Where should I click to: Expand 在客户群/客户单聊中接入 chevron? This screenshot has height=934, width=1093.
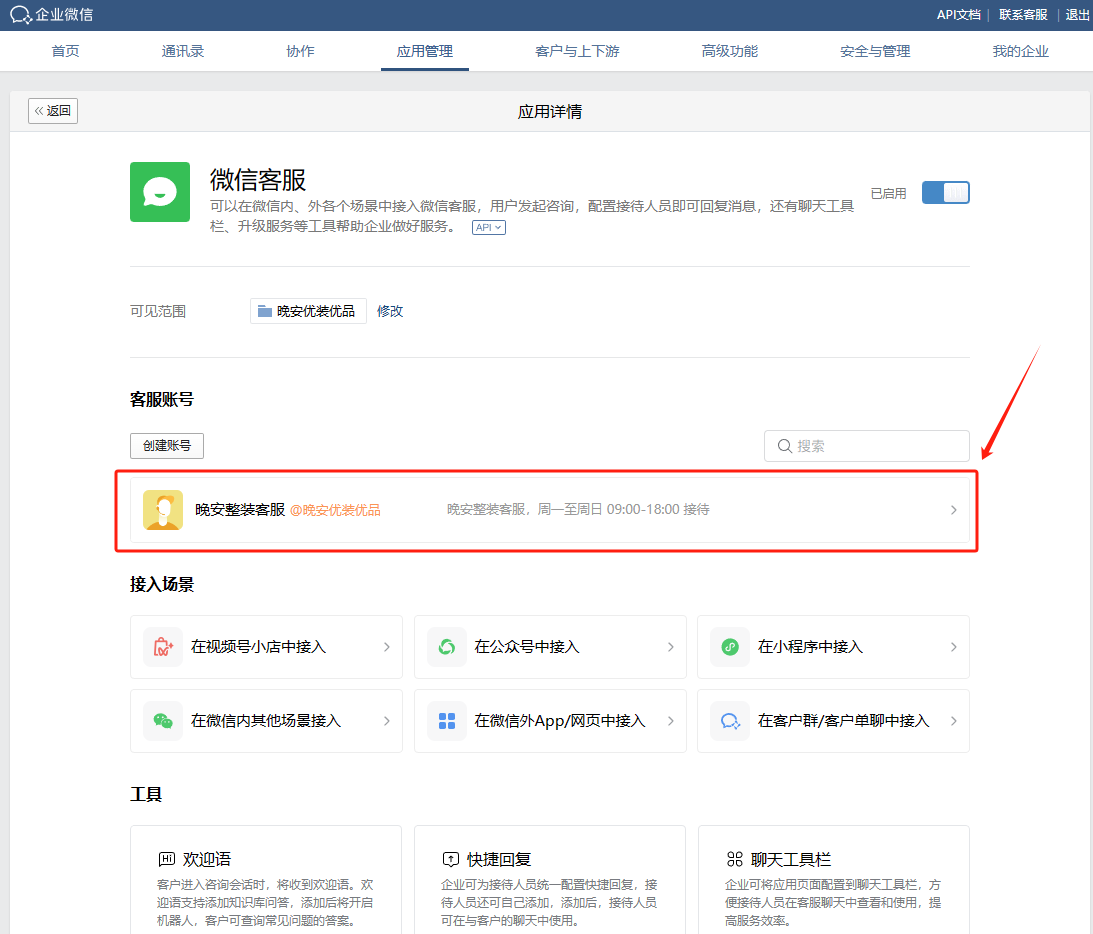[x=954, y=721]
